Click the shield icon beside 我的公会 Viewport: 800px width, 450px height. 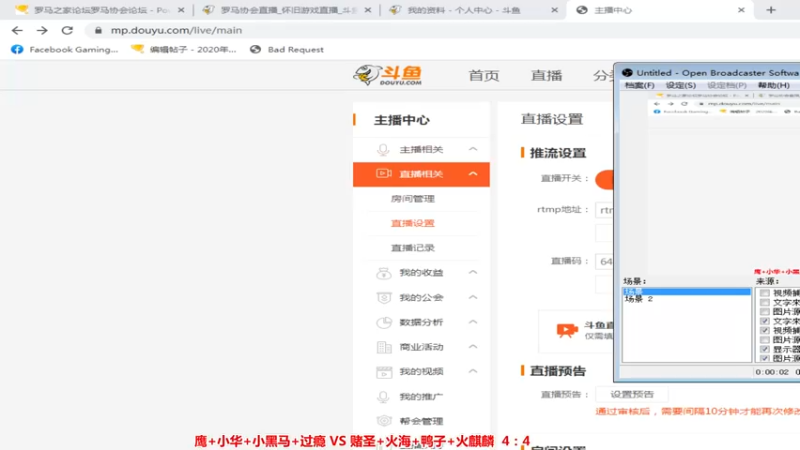pos(384,297)
